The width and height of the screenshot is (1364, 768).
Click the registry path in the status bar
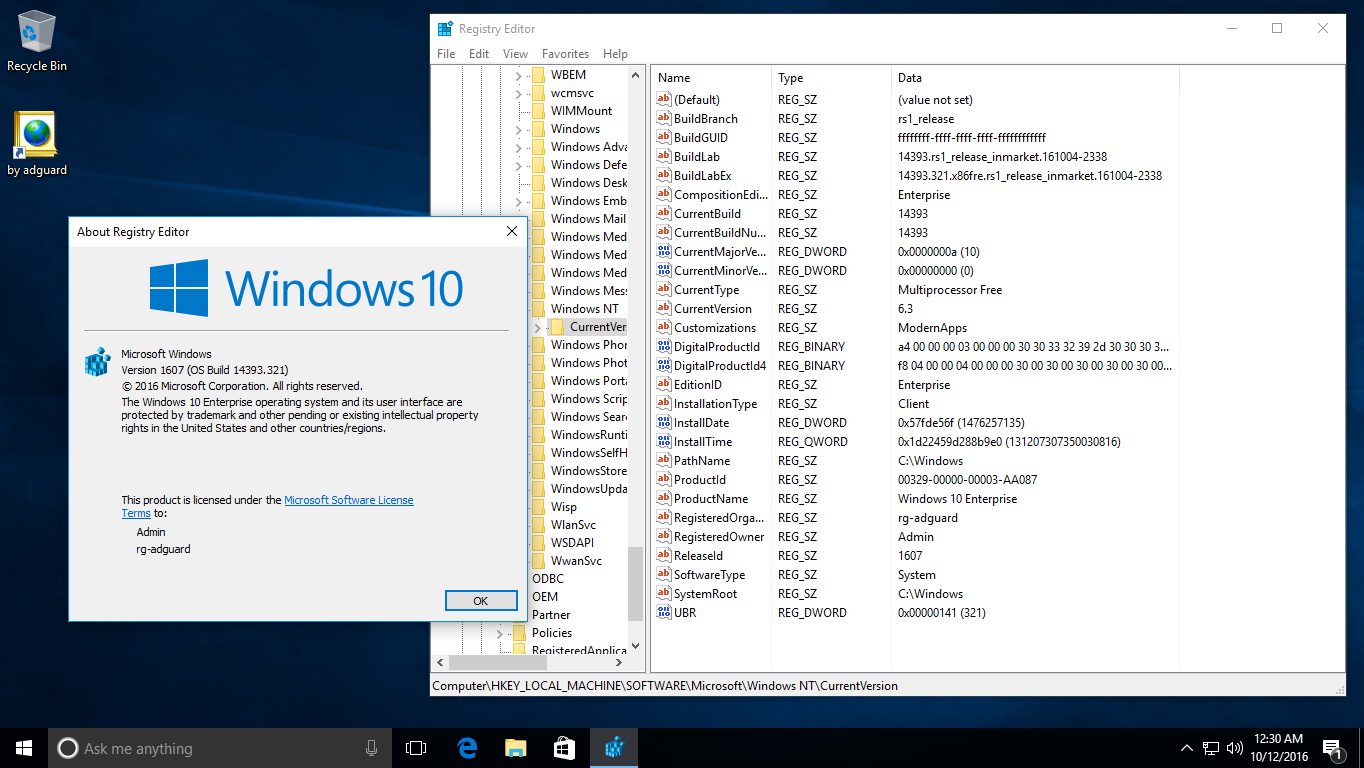[665, 686]
